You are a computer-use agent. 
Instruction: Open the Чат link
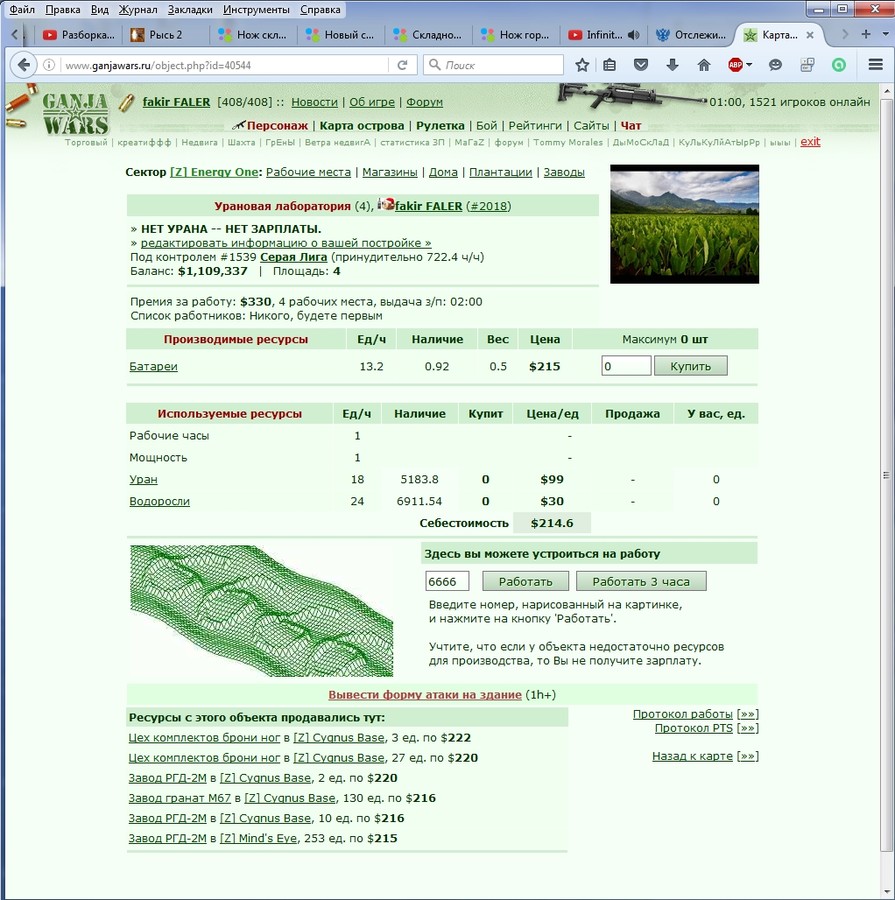point(630,126)
